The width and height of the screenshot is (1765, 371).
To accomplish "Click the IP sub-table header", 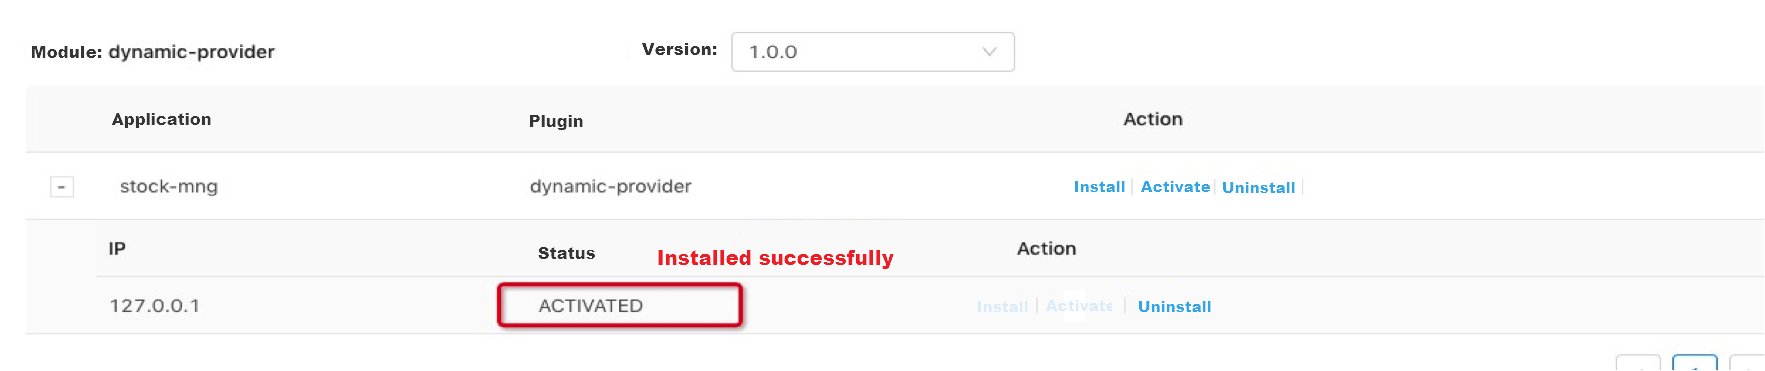I will (x=117, y=248).
